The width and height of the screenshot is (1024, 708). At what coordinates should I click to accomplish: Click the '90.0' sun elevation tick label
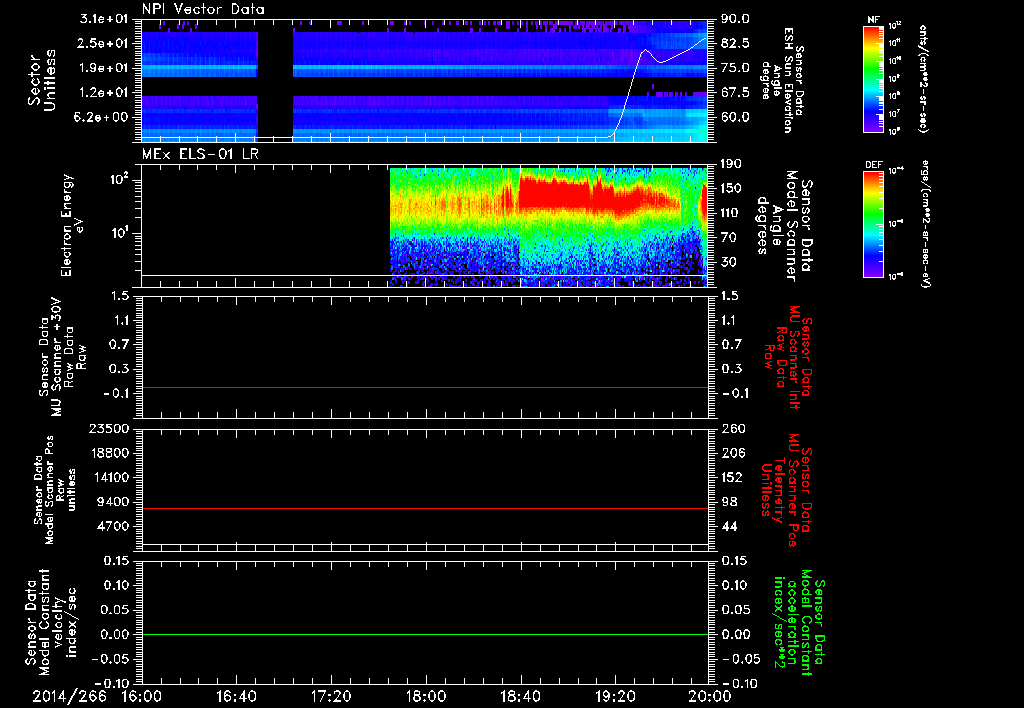pyautogui.click(x=735, y=19)
